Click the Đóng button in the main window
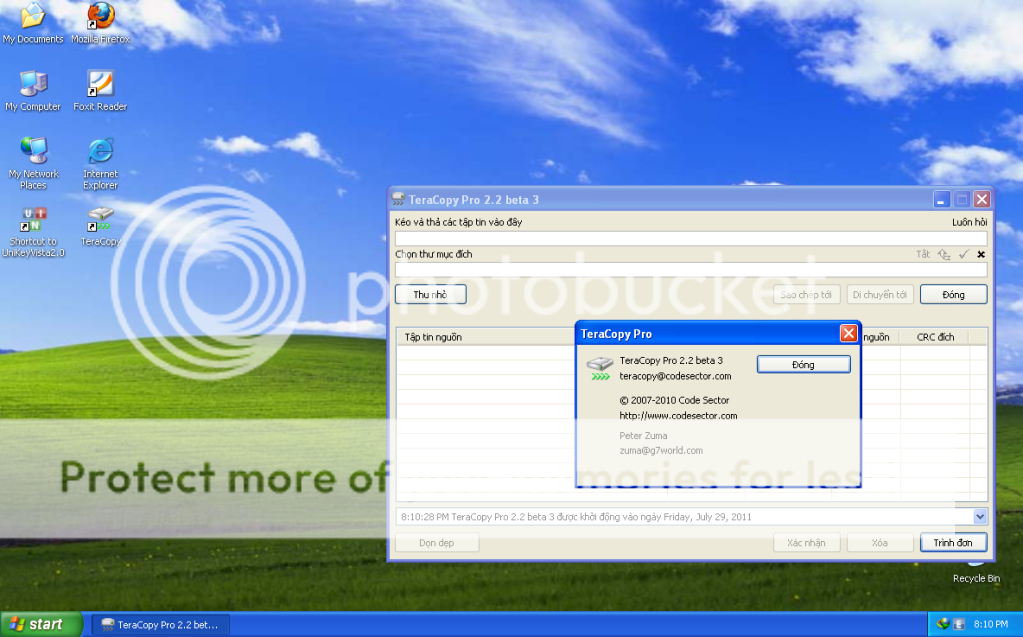This screenshot has width=1023, height=637. (953, 294)
